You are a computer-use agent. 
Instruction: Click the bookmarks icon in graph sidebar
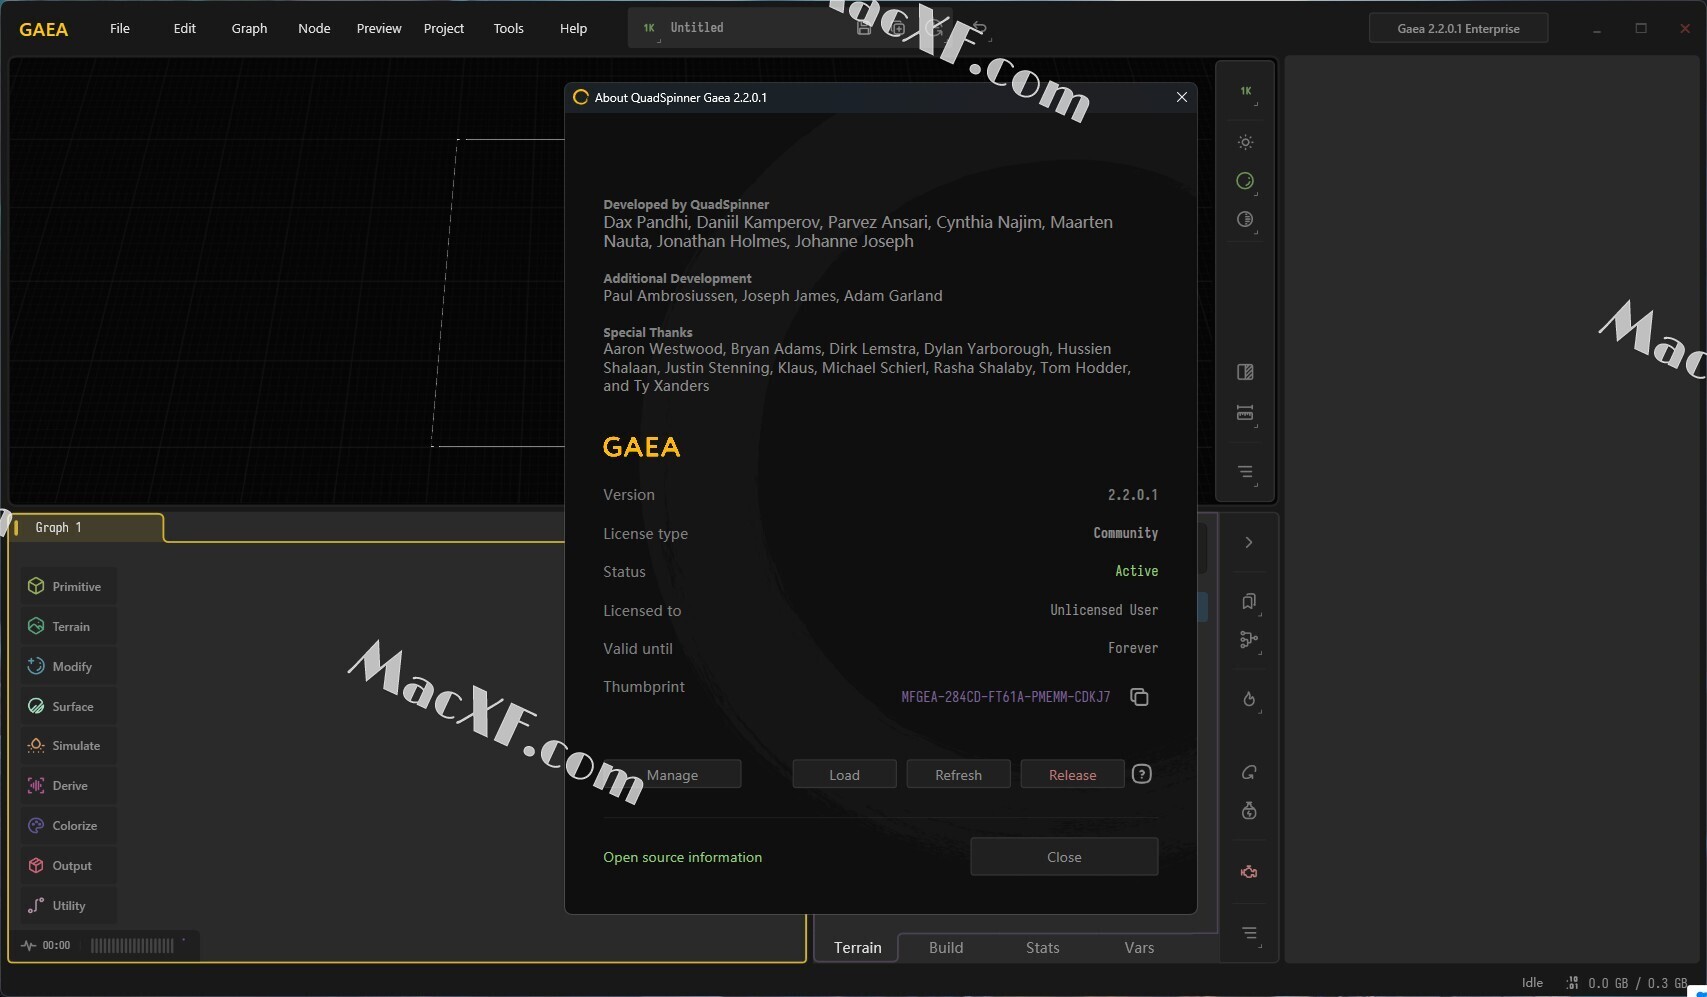click(x=1249, y=601)
